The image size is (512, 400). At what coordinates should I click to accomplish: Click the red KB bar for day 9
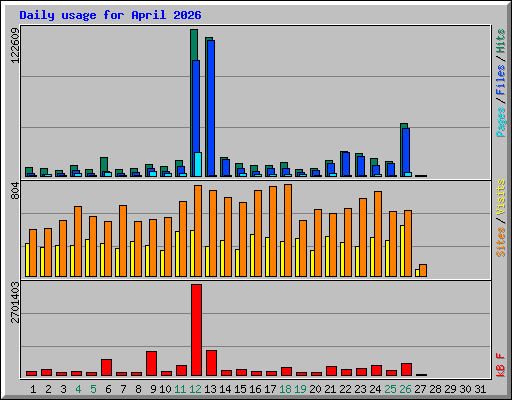[x=151, y=363]
